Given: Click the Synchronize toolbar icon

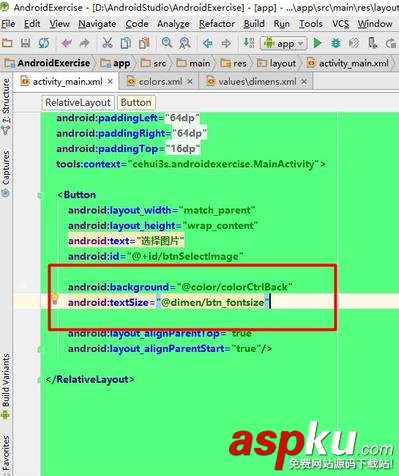Looking at the screenshot, I should (x=44, y=43).
